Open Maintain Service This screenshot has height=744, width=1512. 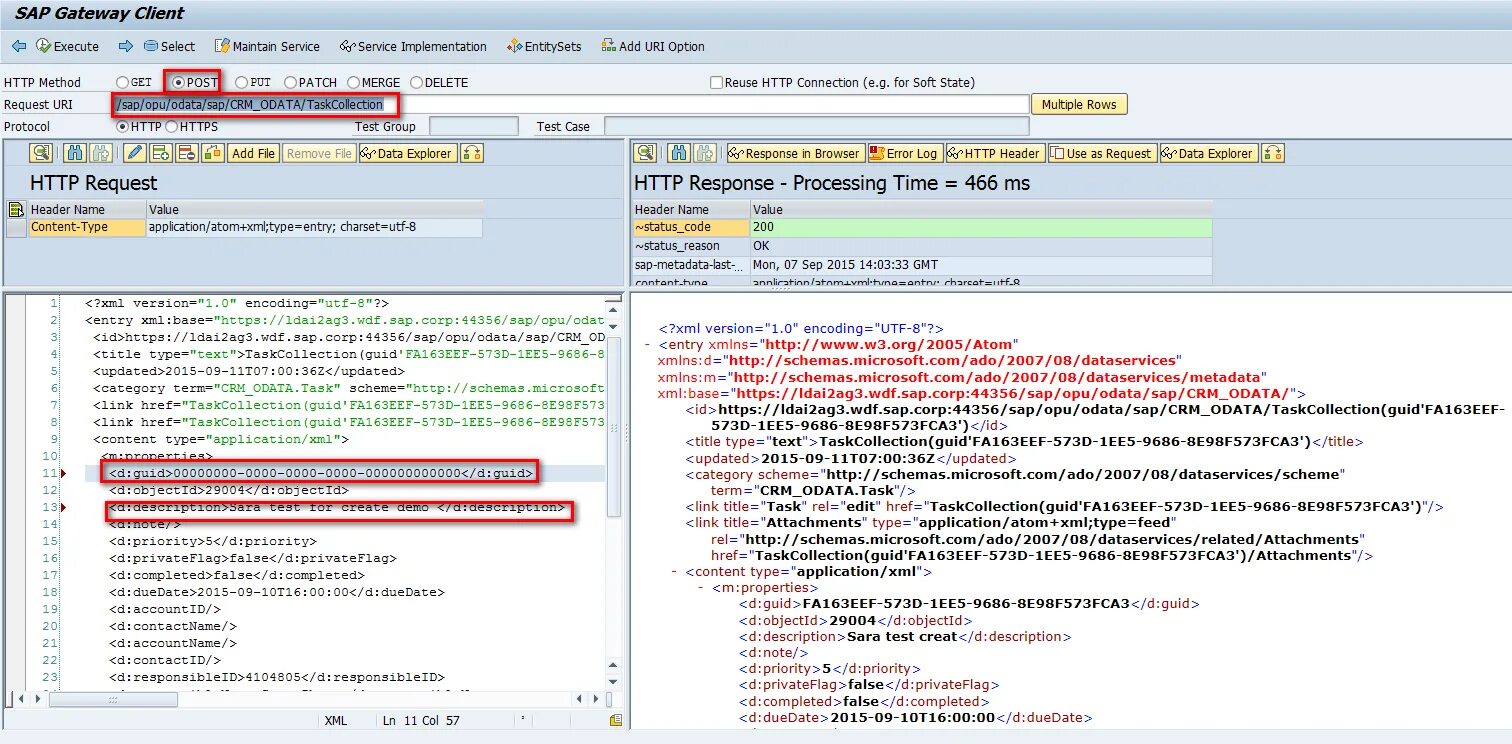267,46
